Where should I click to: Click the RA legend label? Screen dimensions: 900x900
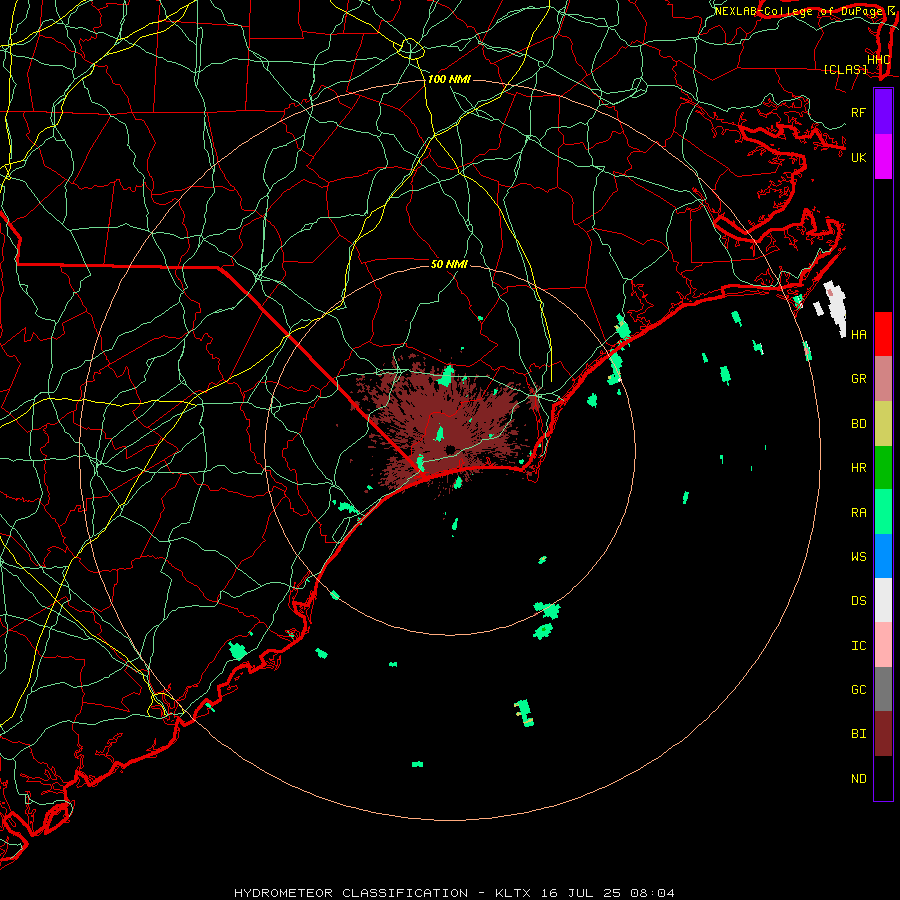click(858, 513)
